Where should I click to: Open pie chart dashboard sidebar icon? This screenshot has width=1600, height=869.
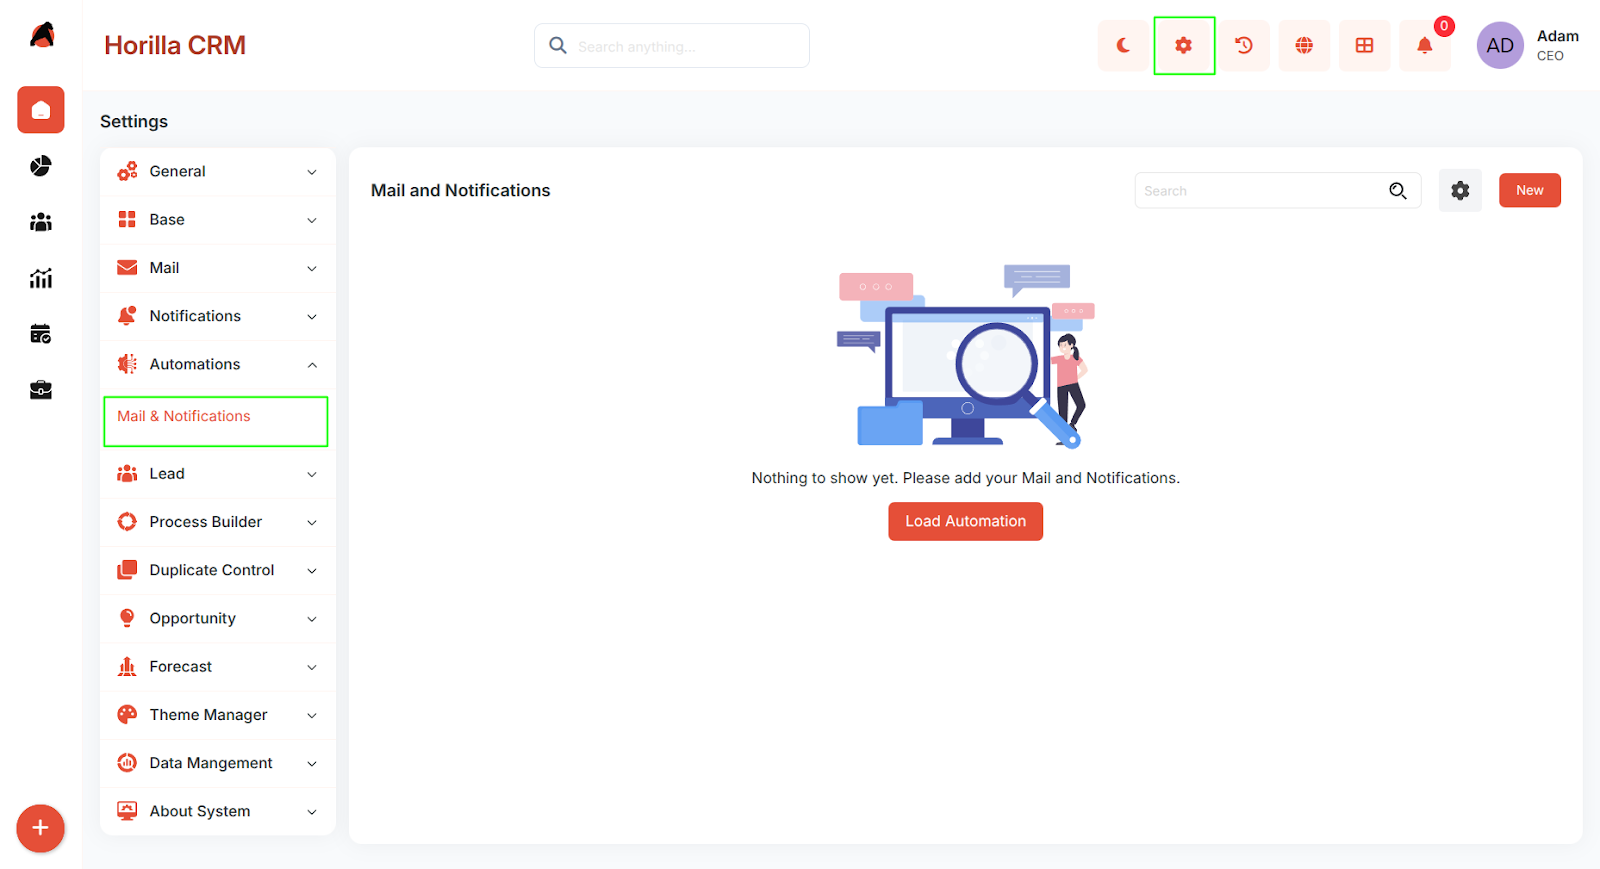[x=41, y=166]
